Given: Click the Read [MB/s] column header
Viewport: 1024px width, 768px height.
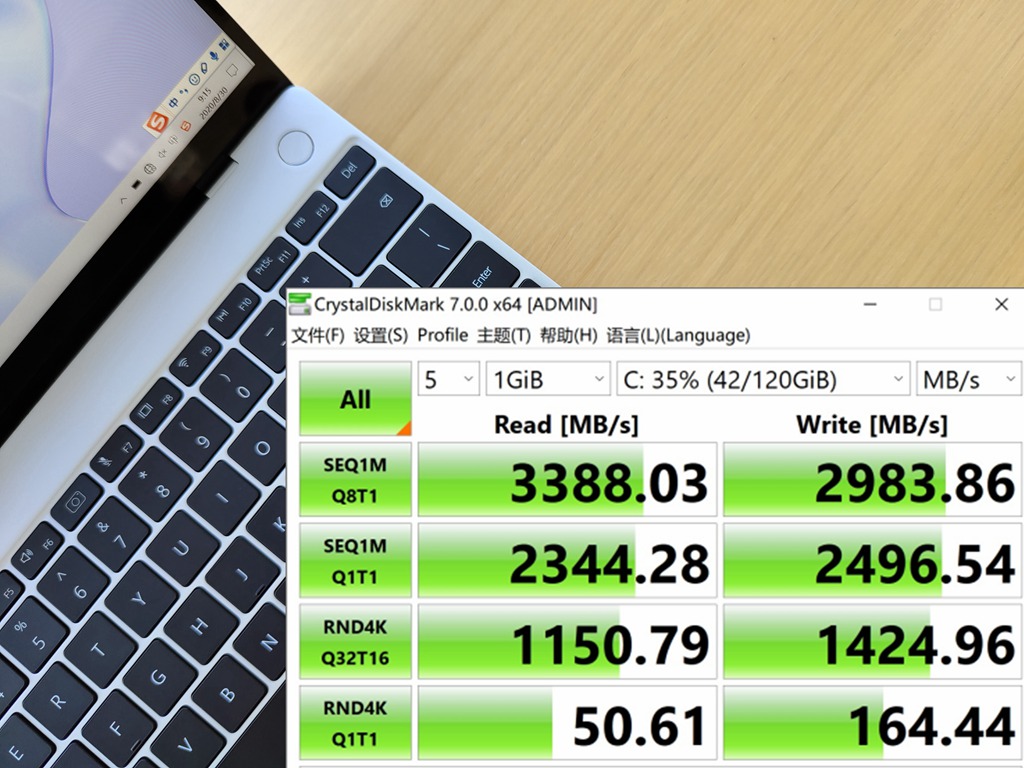Looking at the screenshot, I should [566, 425].
